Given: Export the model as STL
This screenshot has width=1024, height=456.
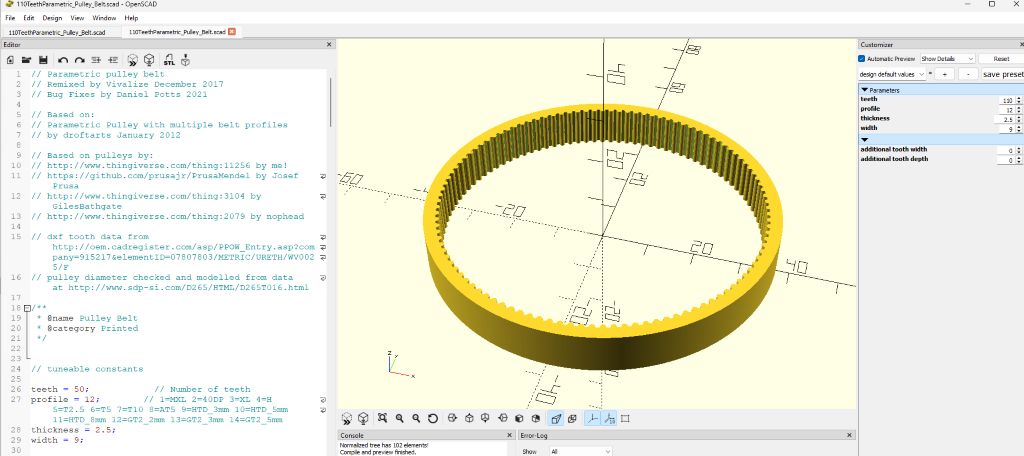Looking at the screenshot, I should tap(169, 60).
